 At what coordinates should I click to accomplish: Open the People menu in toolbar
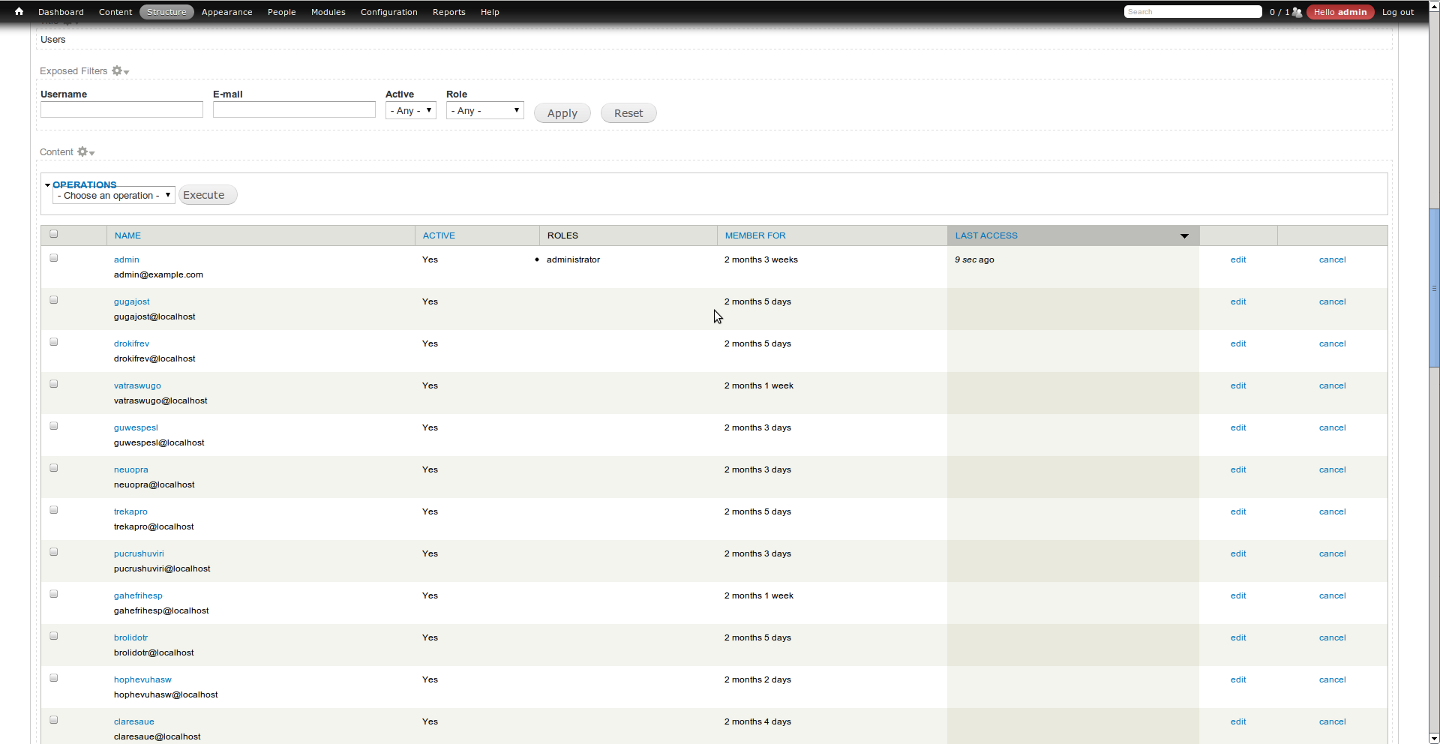pos(281,12)
